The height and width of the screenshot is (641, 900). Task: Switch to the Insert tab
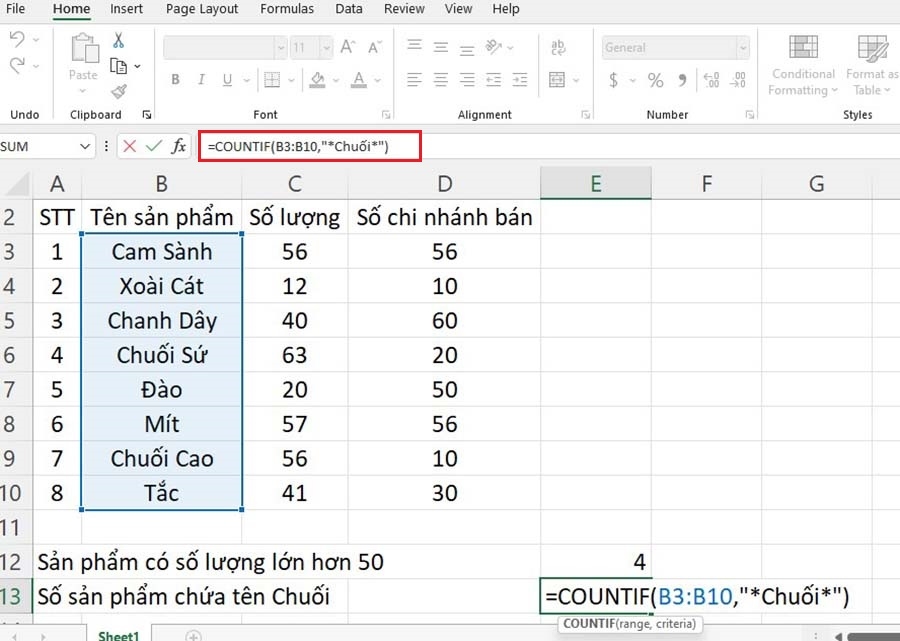pyautogui.click(x=126, y=9)
